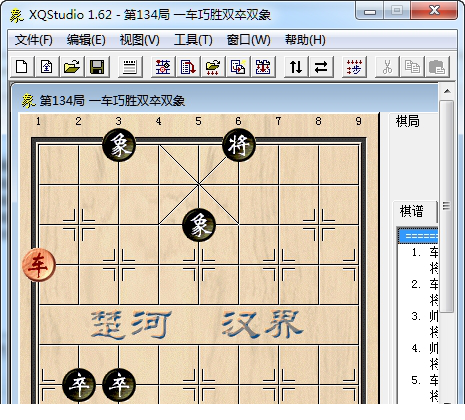The height and width of the screenshot is (420, 465).
Task: Click the new-from-template page icon
Action: 47,67
